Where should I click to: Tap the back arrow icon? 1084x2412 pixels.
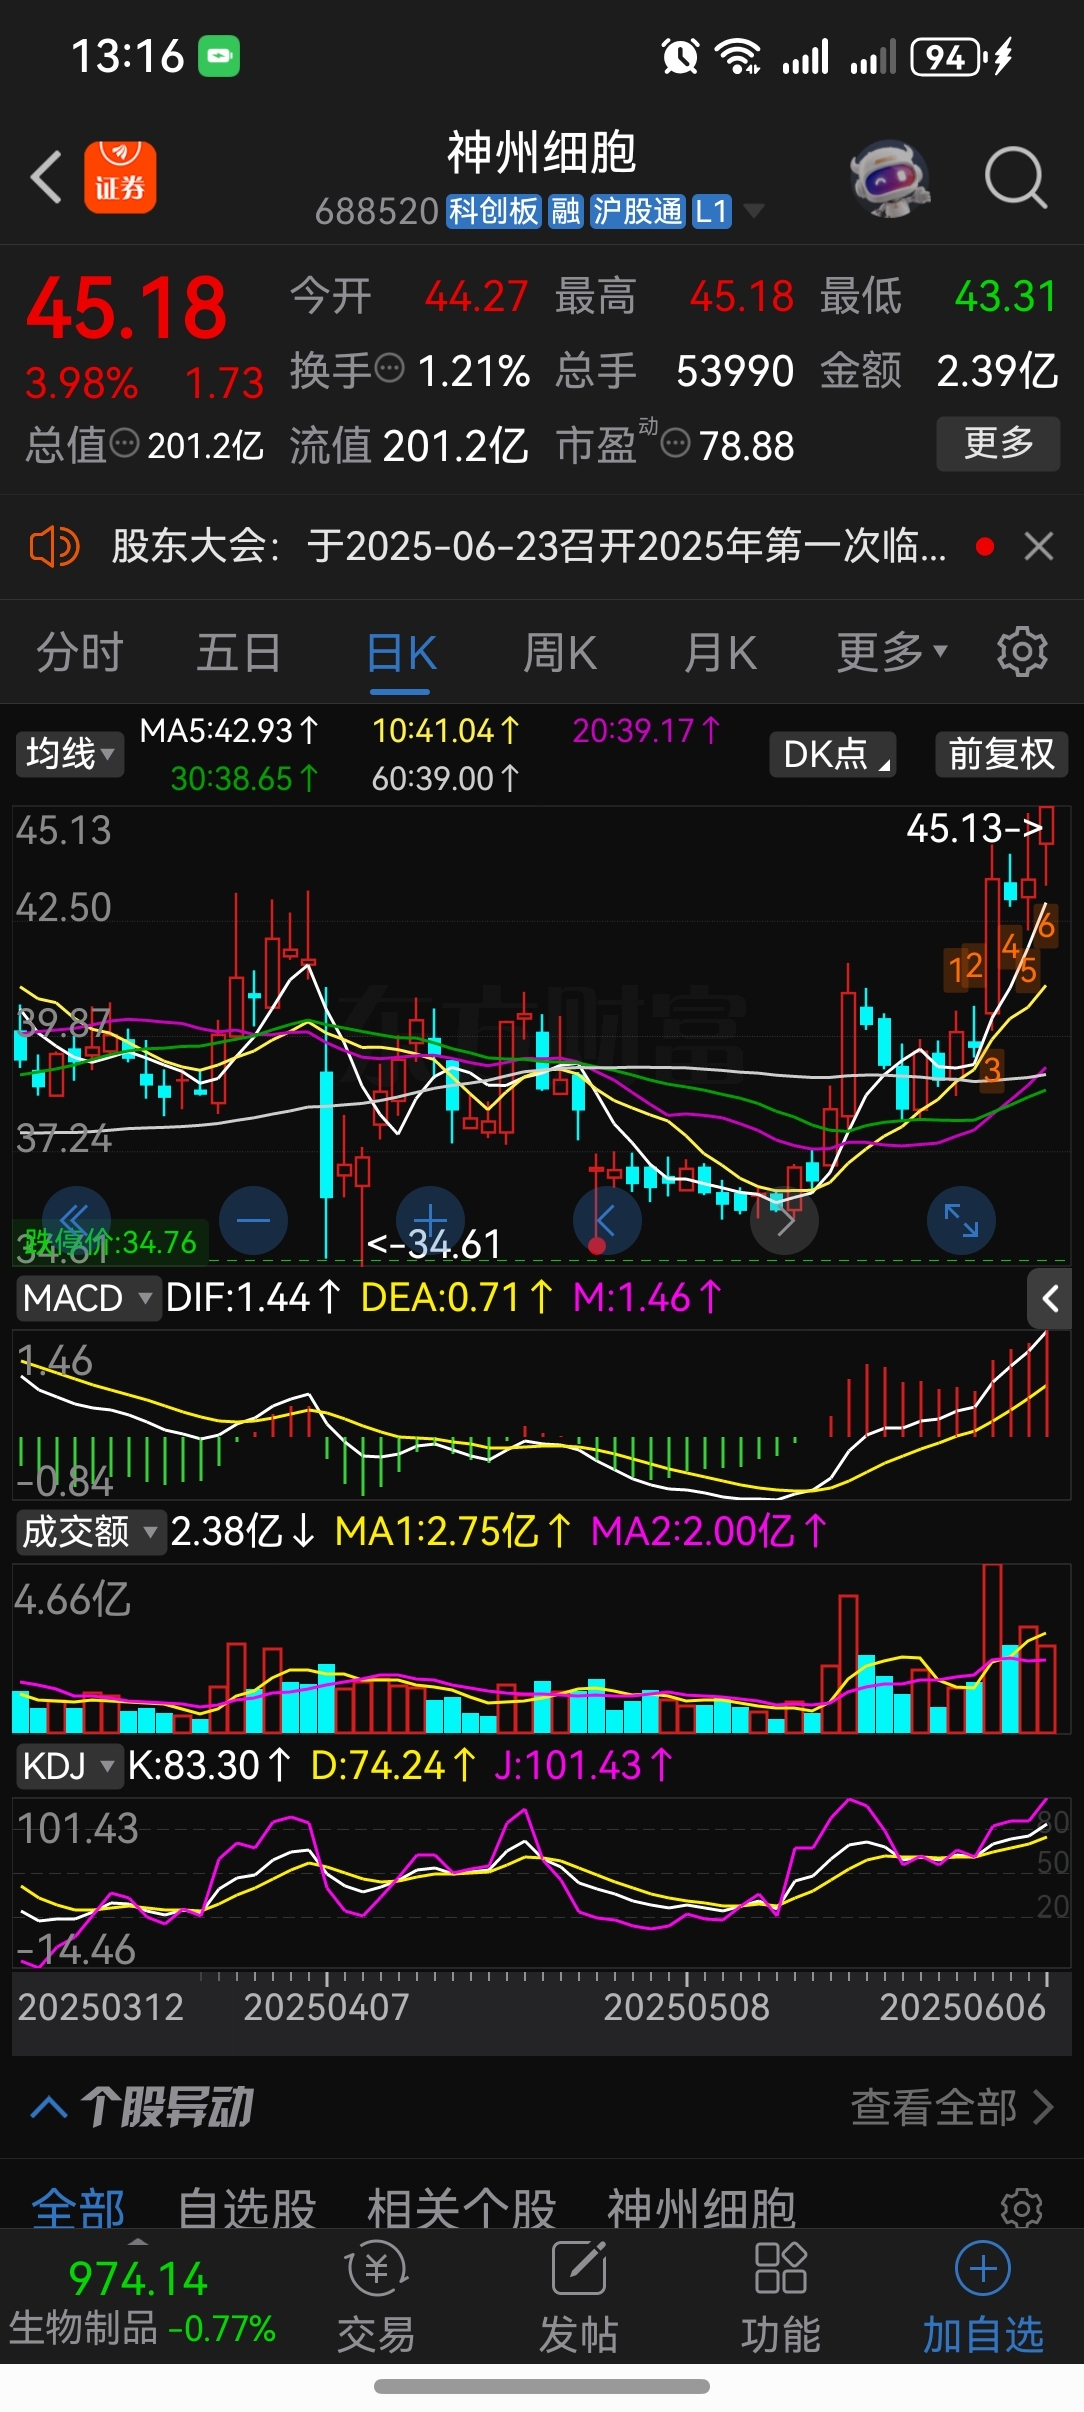coord(47,178)
